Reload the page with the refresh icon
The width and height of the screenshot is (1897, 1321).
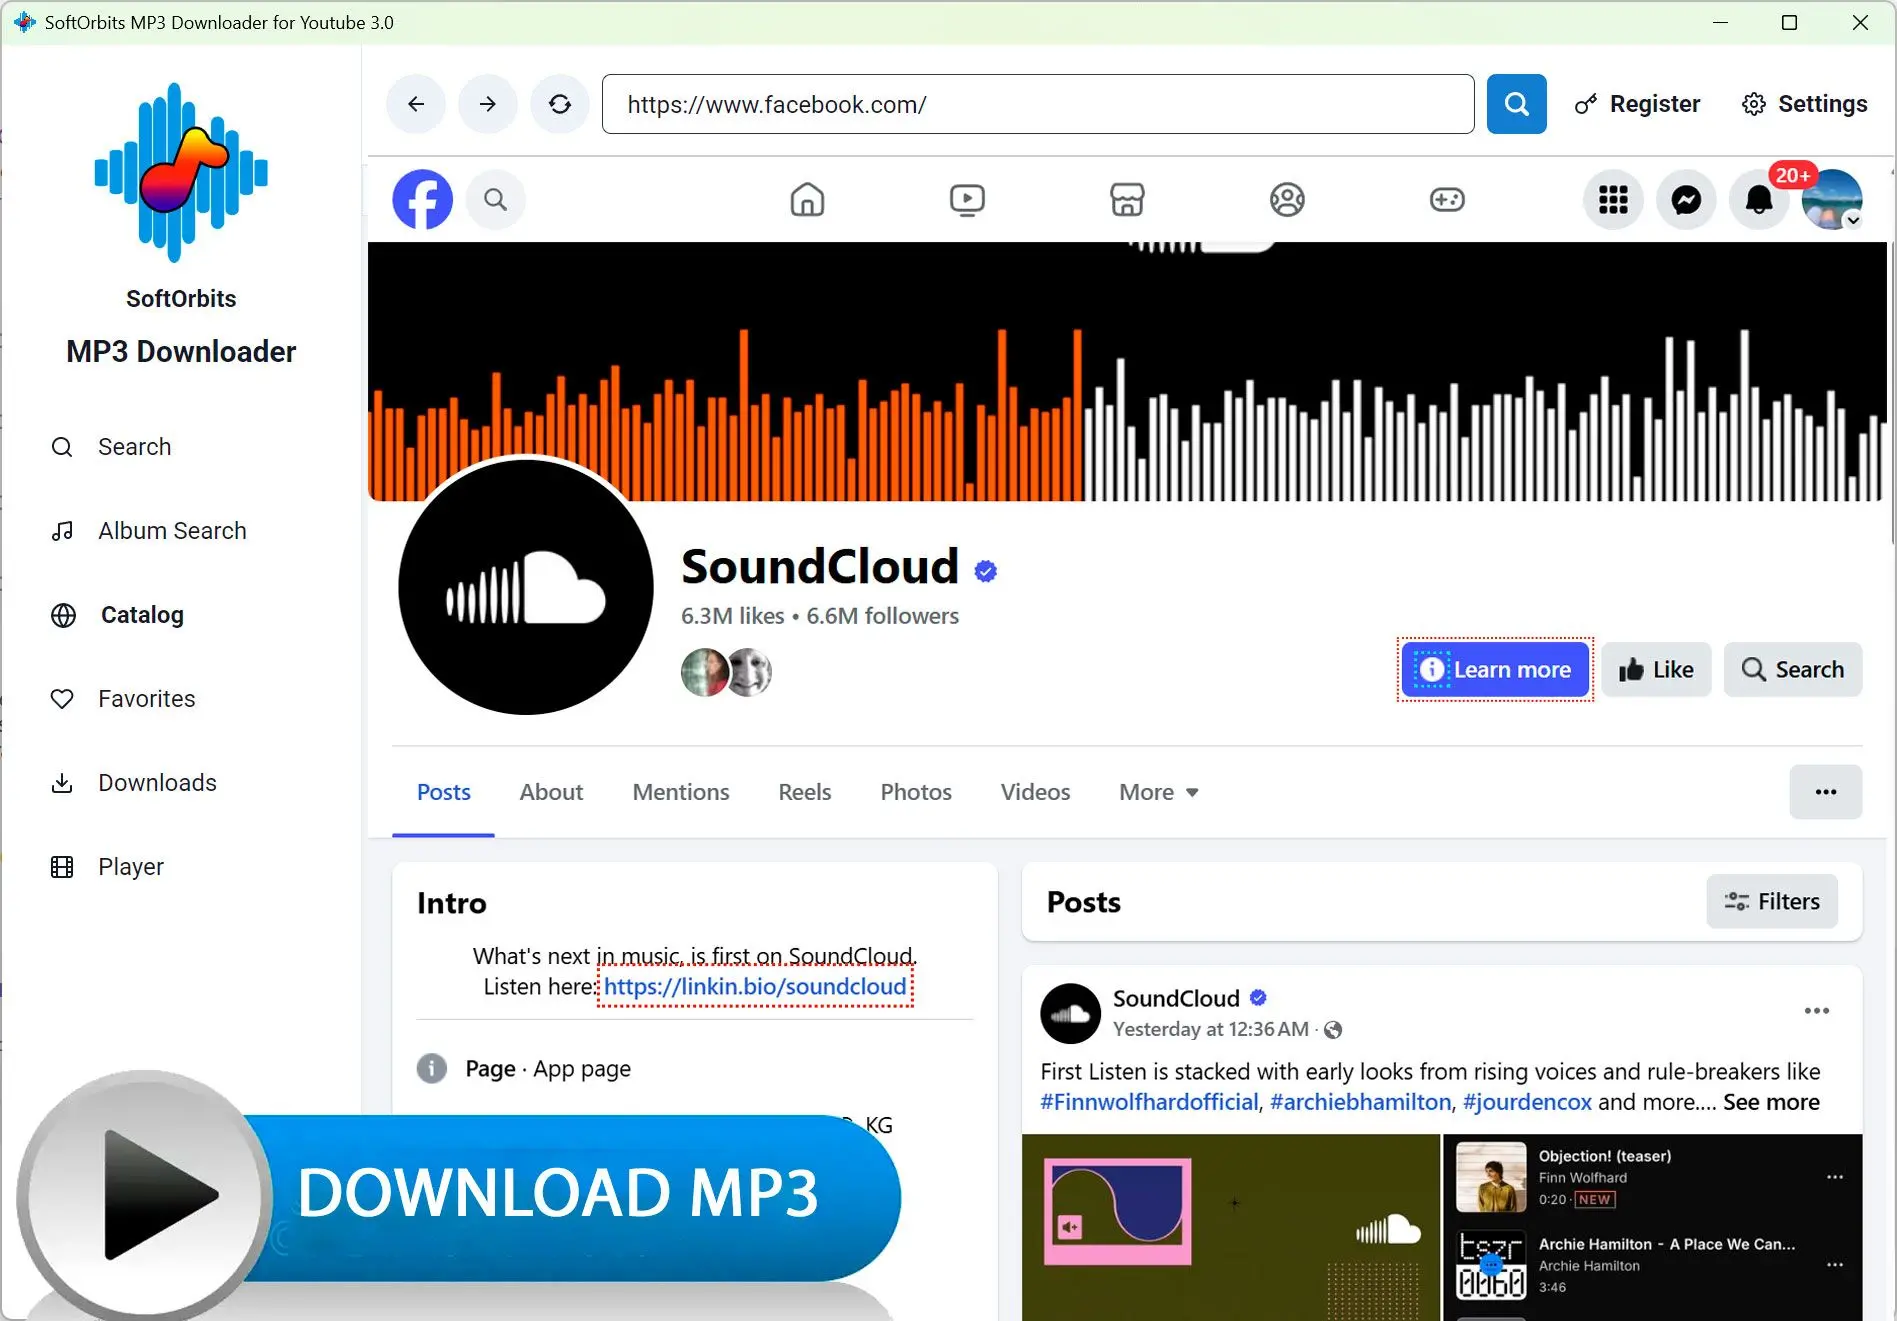pos(560,104)
